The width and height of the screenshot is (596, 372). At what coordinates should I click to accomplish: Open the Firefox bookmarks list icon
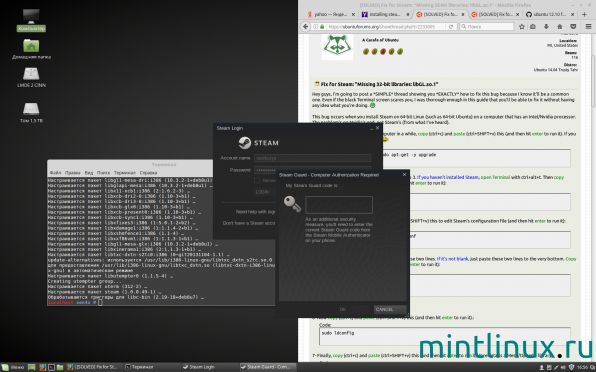click(x=533, y=27)
